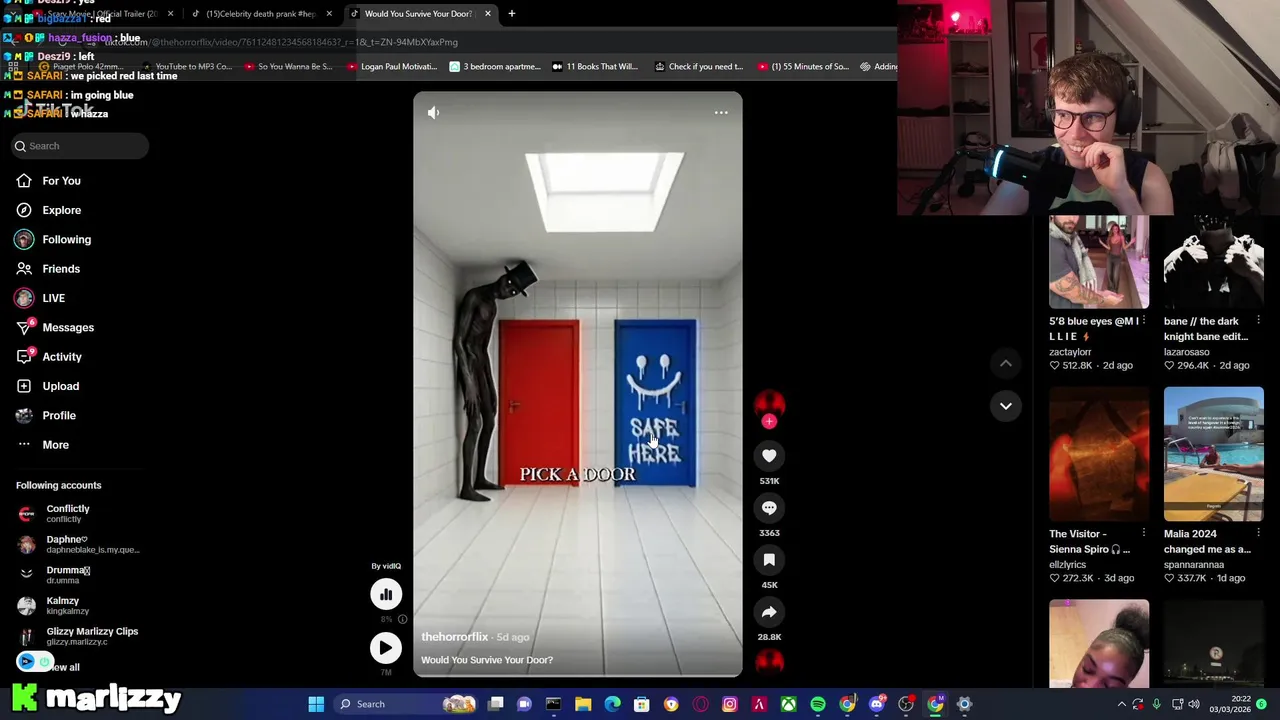
Task: Expand the More menu
Action: point(42,445)
